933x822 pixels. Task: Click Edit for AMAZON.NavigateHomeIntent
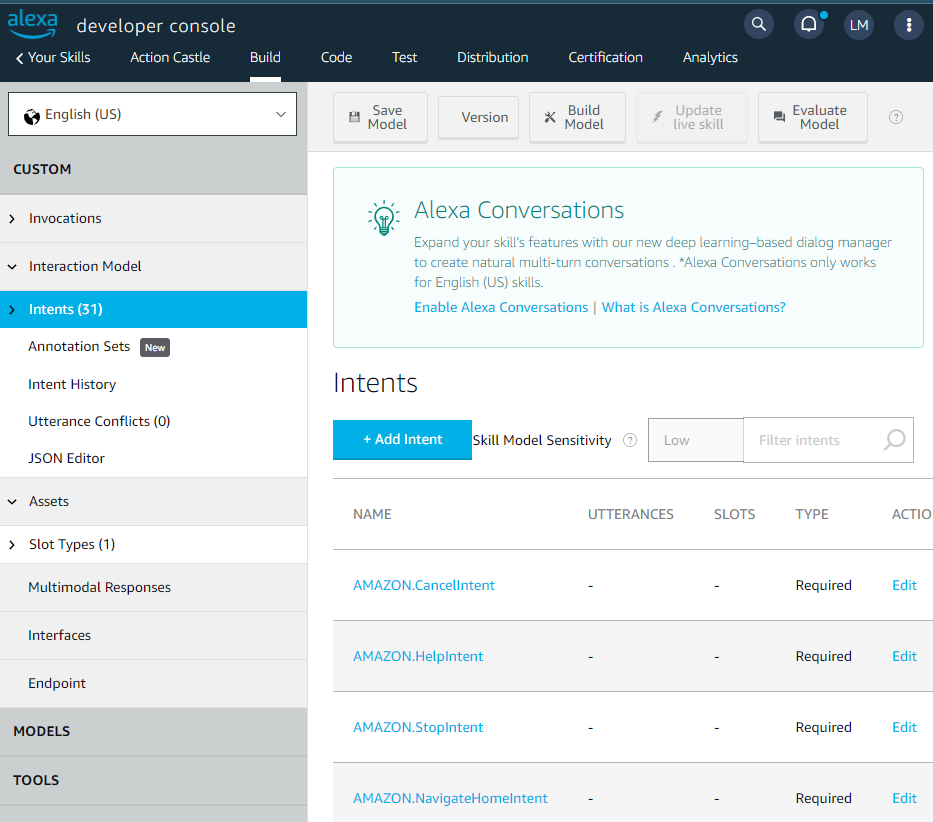click(904, 798)
